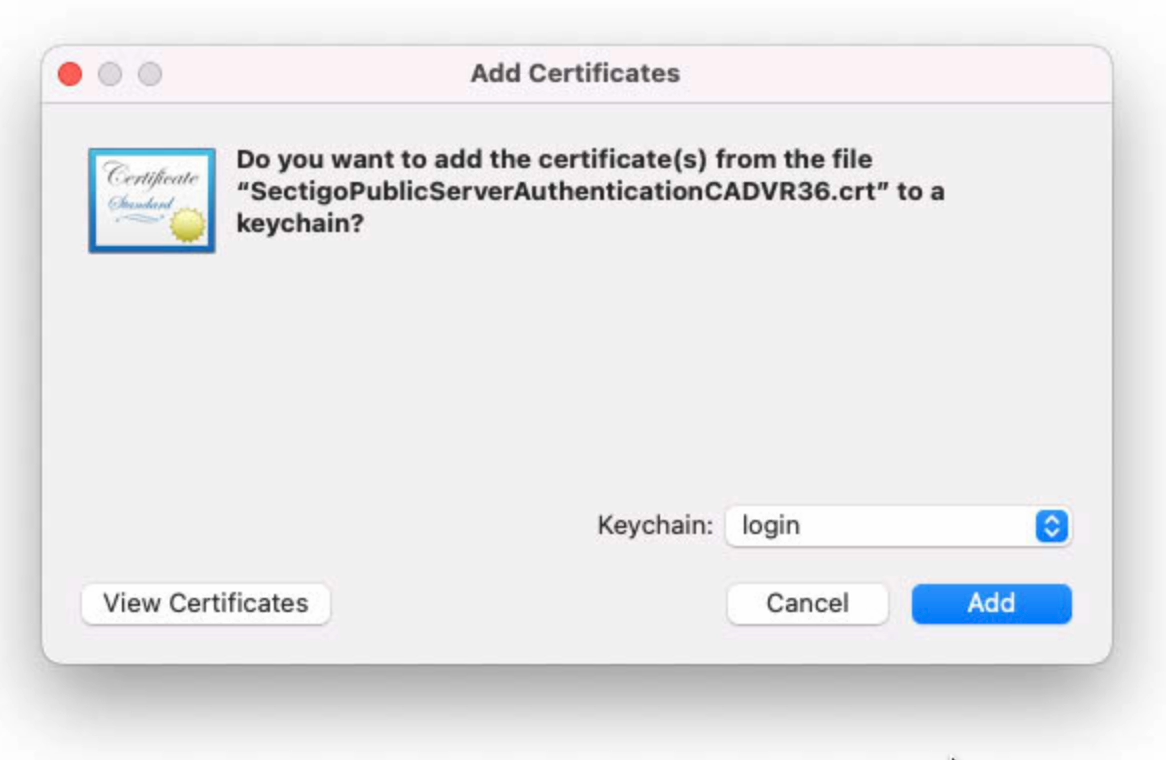Cancel adding the certificate
This screenshot has width=1166, height=760.
click(807, 603)
